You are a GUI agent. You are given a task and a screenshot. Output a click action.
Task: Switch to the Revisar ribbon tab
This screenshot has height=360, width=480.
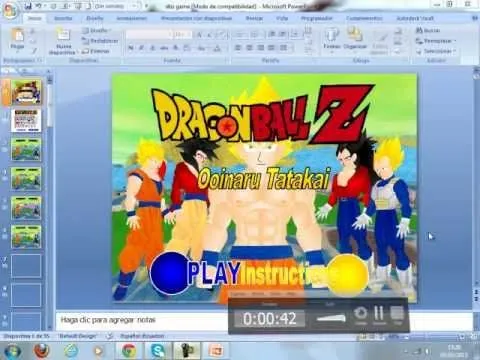tap(254, 18)
